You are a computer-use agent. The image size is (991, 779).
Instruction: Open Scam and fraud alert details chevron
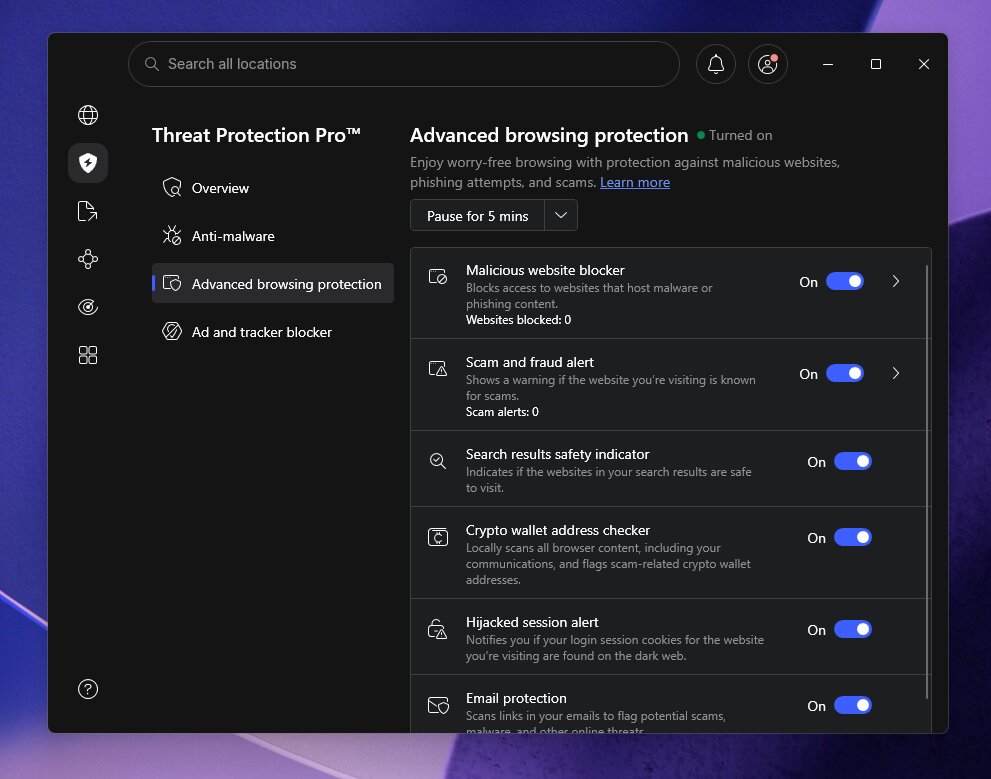(x=896, y=373)
